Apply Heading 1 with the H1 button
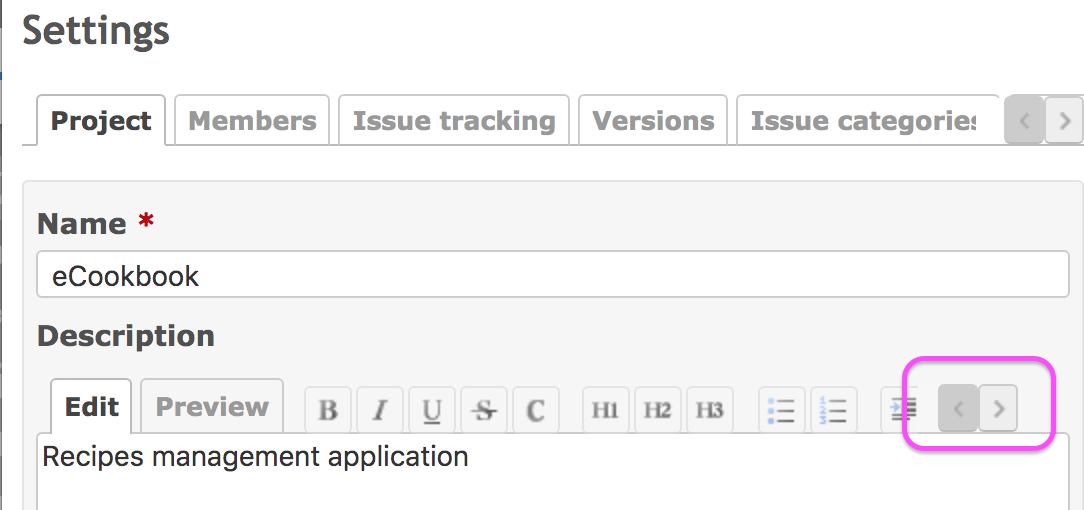The width and height of the screenshot is (1084, 510). pos(606,410)
